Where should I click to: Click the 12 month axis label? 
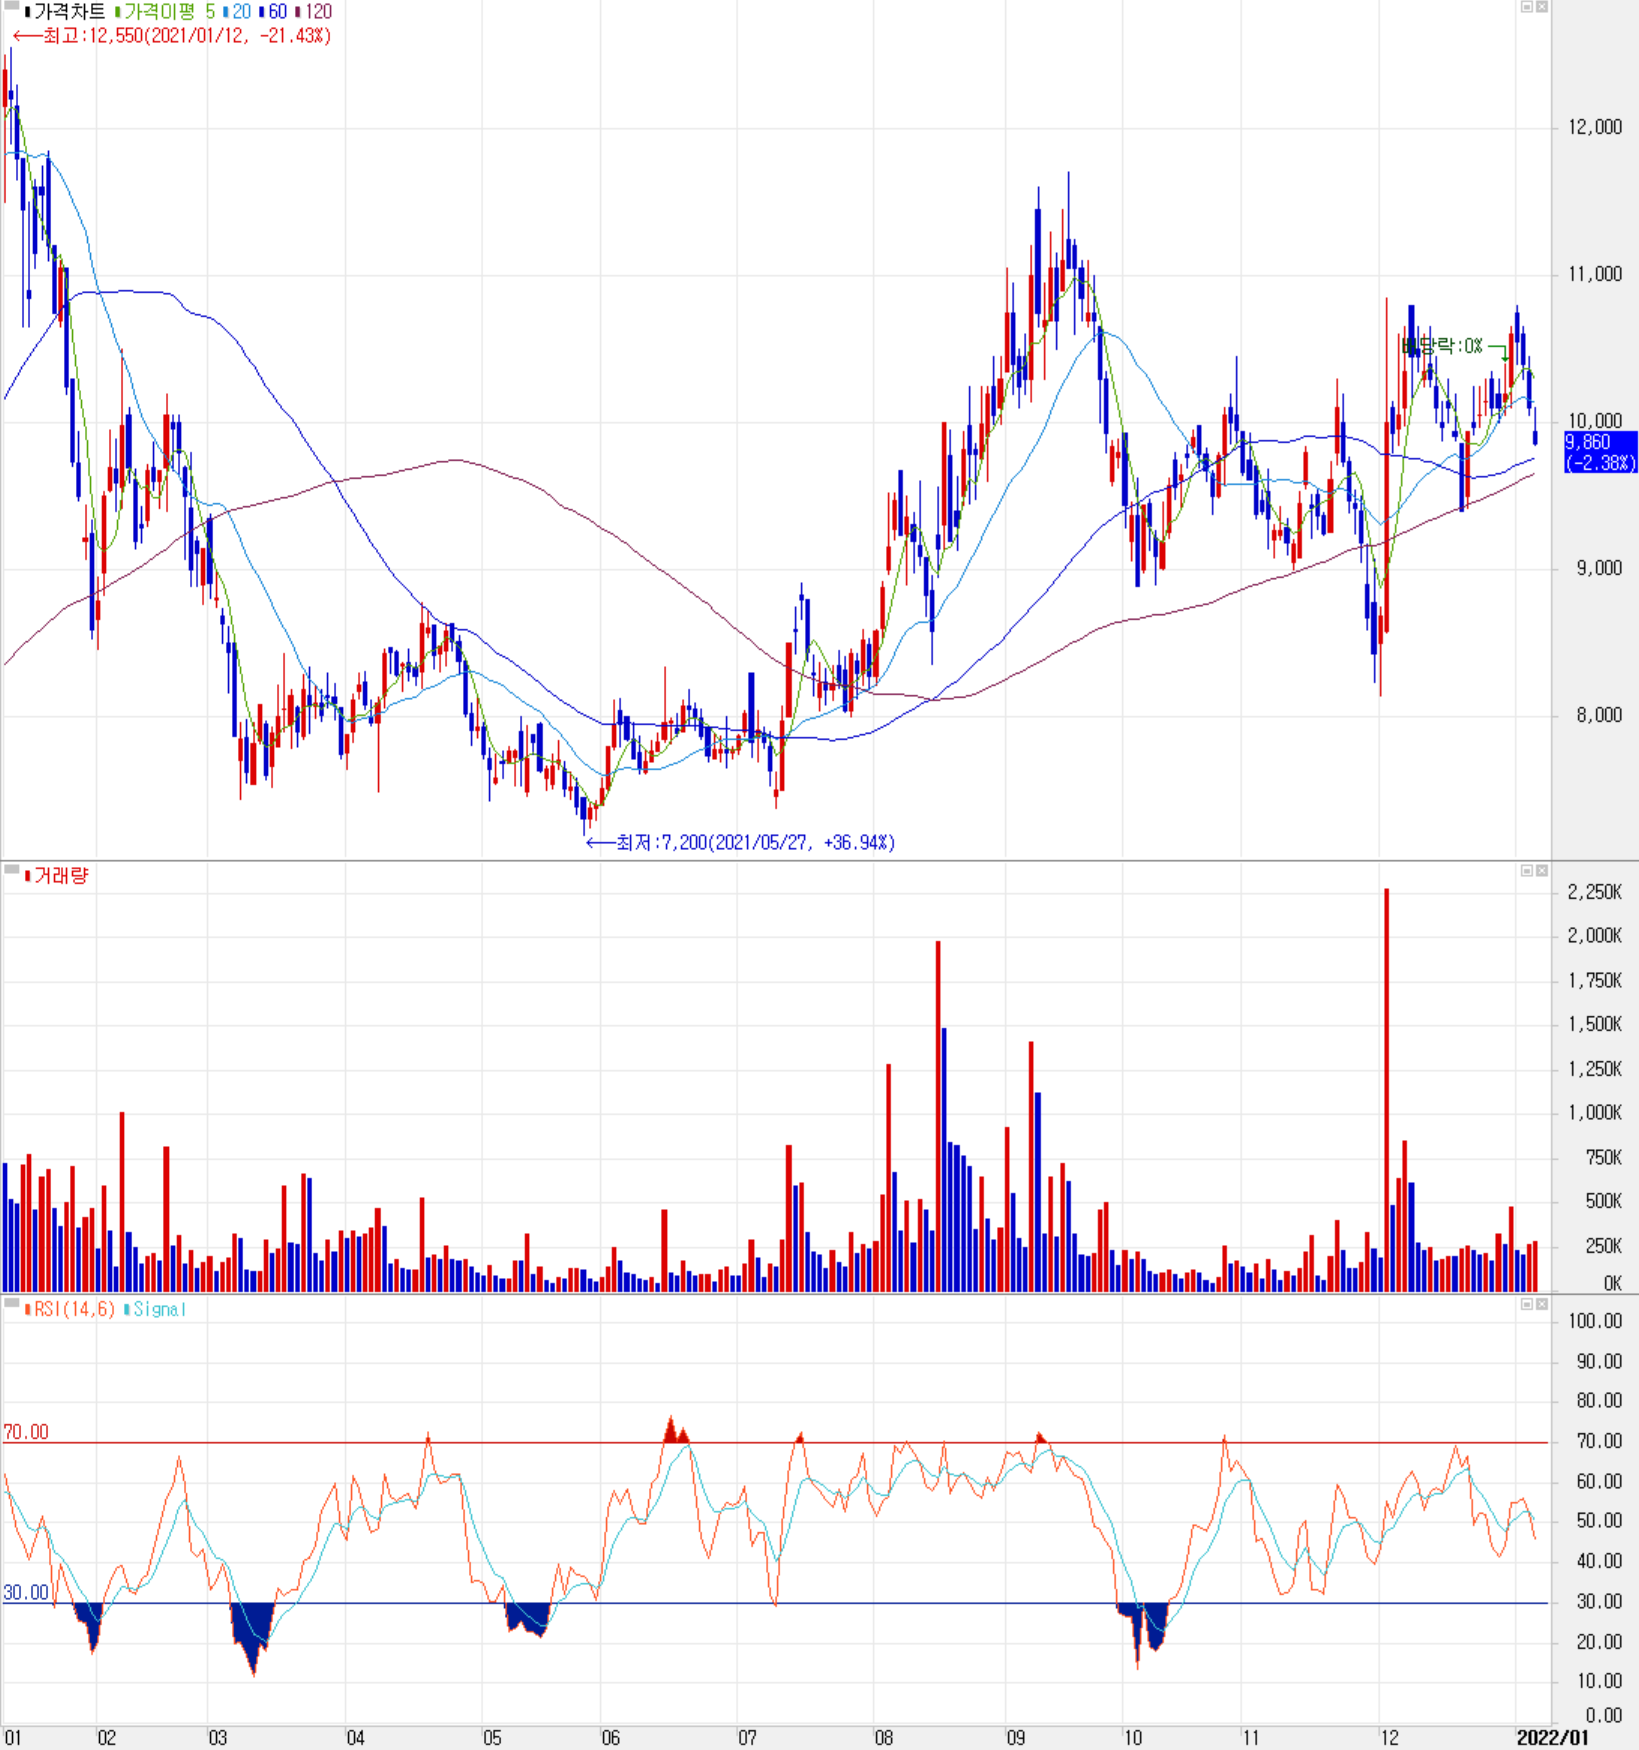(x=1389, y=1738)
